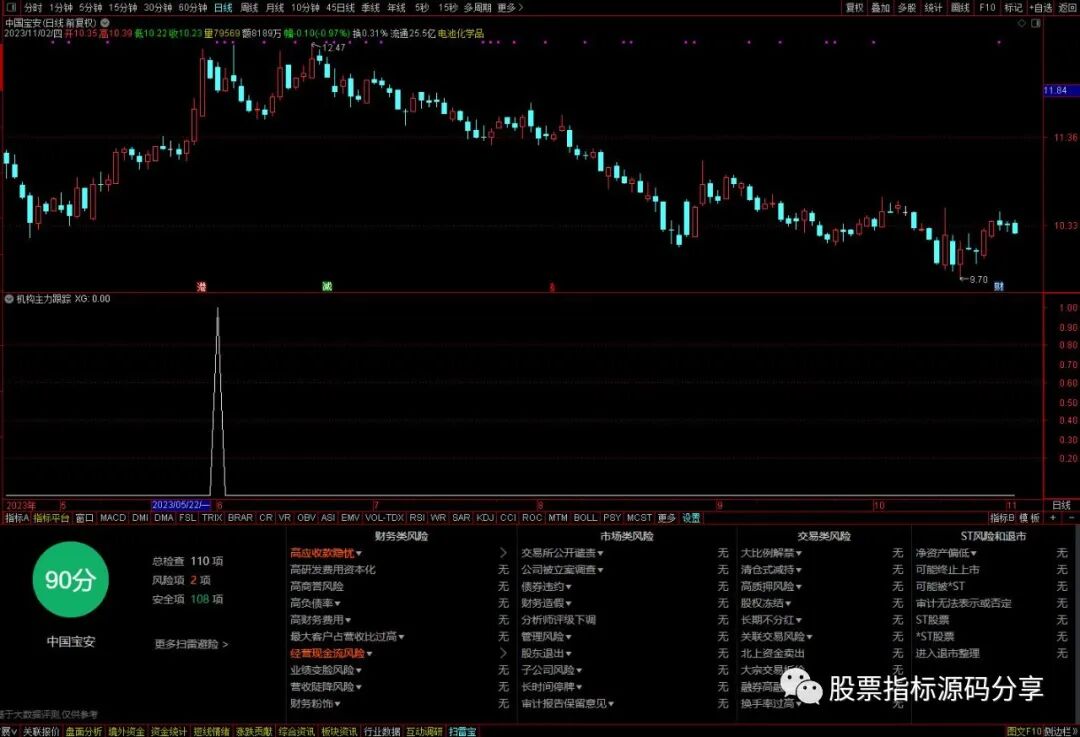Open the 扫雷宝 bottom tab
1080x737 pixels.
tap(462, 731)
